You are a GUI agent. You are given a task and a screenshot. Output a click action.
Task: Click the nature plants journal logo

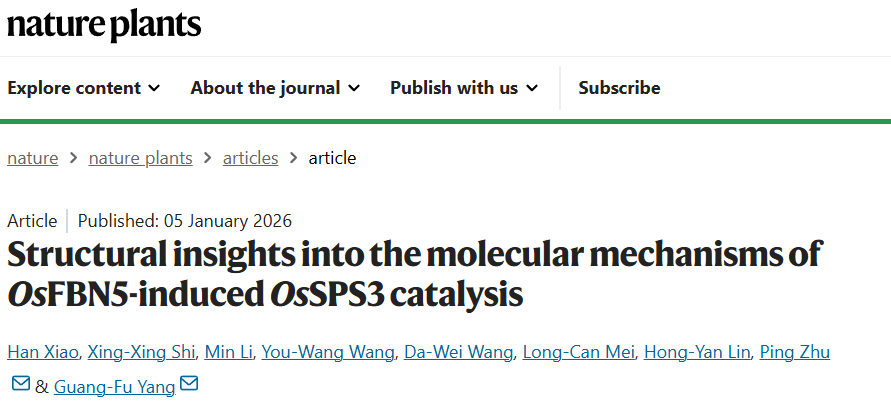104,24
